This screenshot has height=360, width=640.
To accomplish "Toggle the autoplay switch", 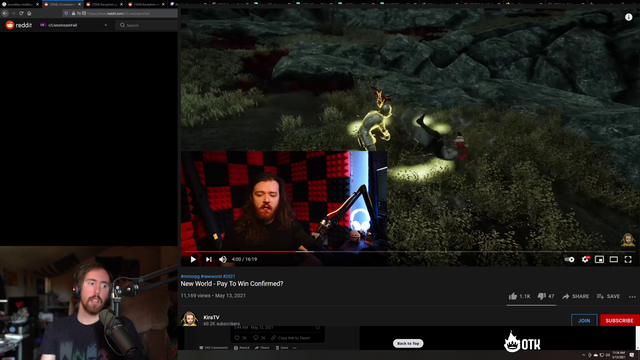I will 569,259.
